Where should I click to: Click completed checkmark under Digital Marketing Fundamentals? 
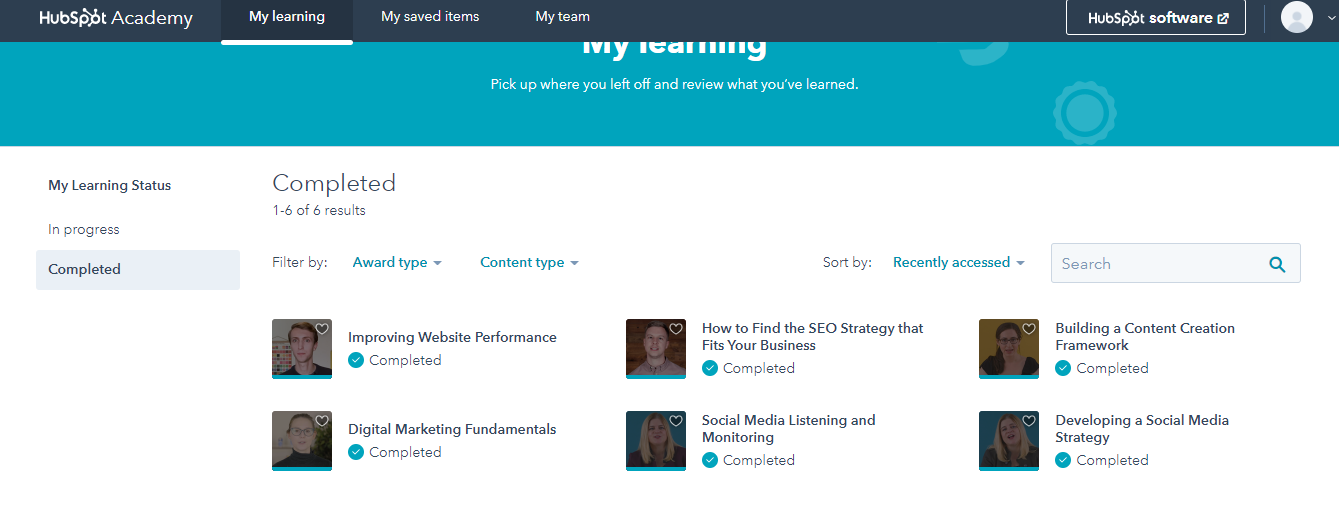(x=356, y=452)
